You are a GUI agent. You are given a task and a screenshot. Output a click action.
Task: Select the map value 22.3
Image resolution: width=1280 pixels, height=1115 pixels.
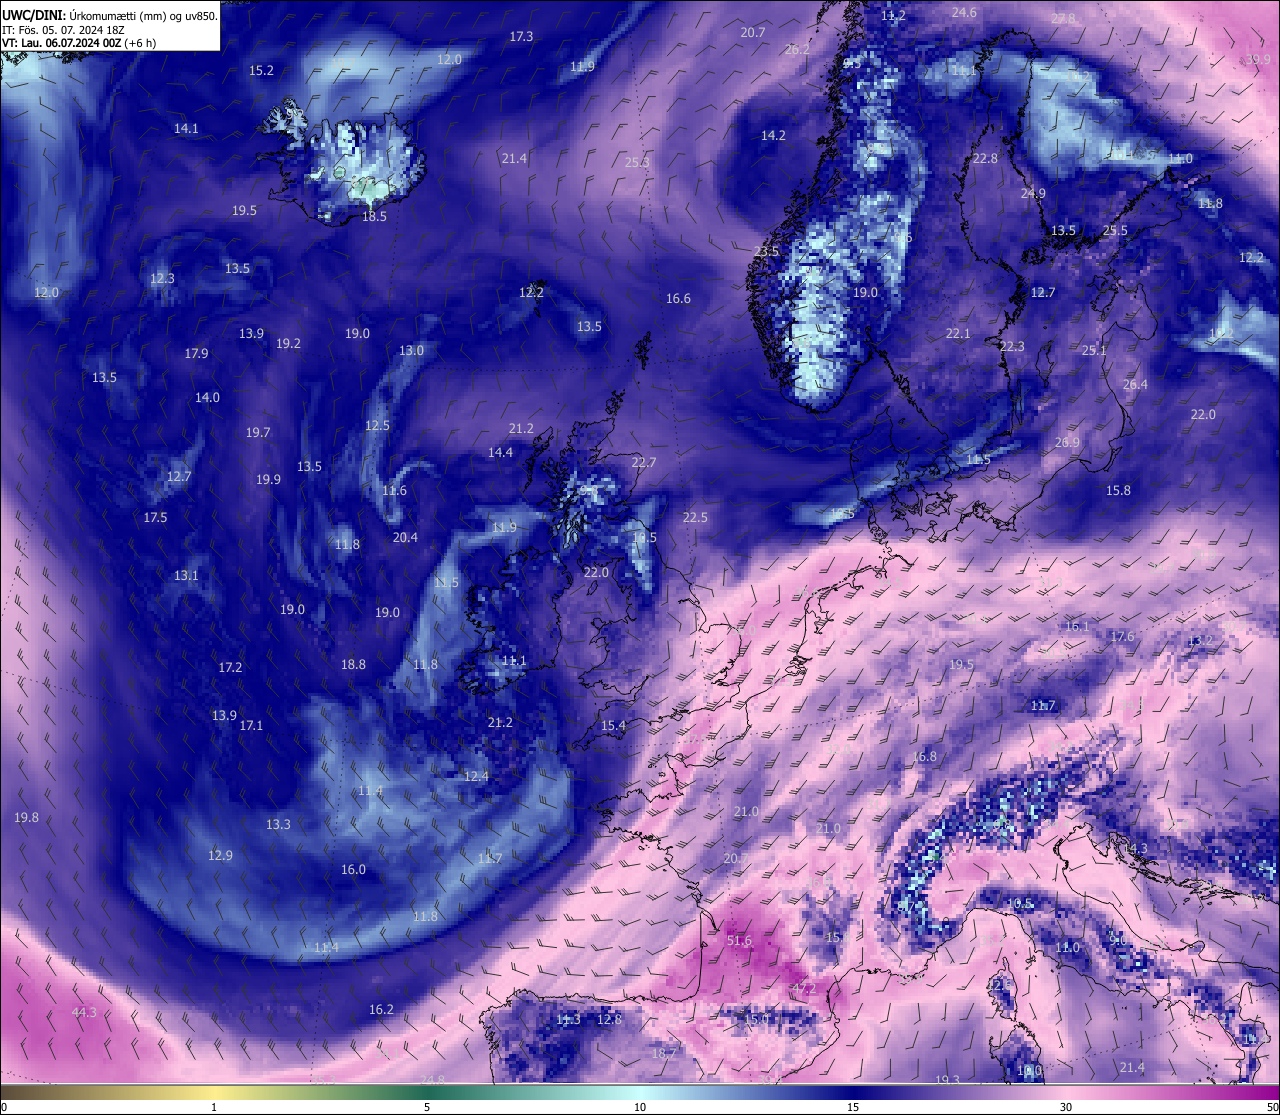tap(1012, 347)
